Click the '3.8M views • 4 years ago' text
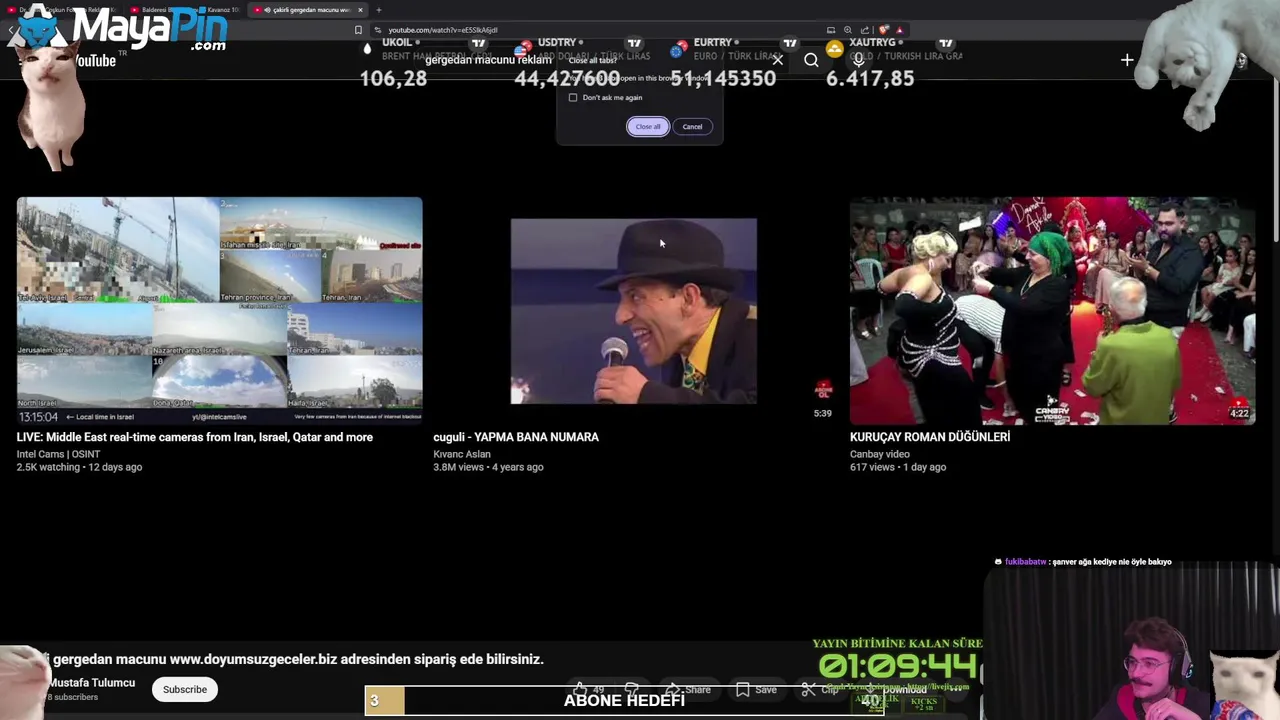The image size is (1280, 720). tap(488, 467)
